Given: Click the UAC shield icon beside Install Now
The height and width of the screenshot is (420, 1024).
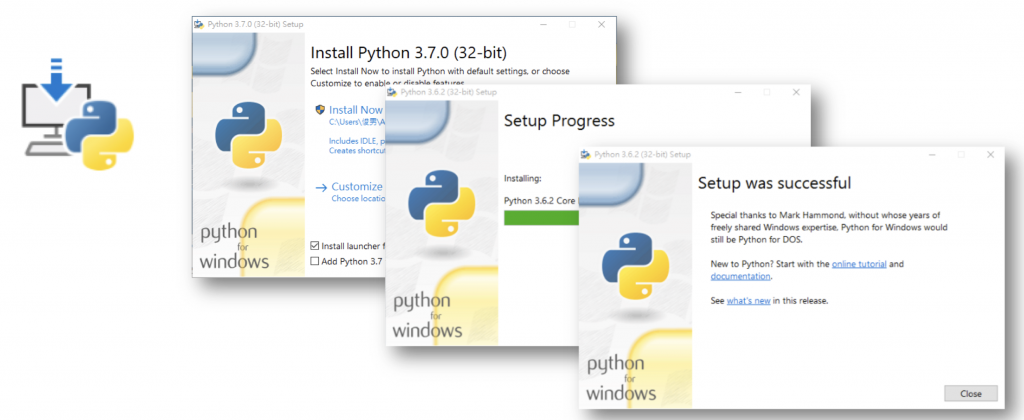Looking at the screenshot, I should point(320,110).
